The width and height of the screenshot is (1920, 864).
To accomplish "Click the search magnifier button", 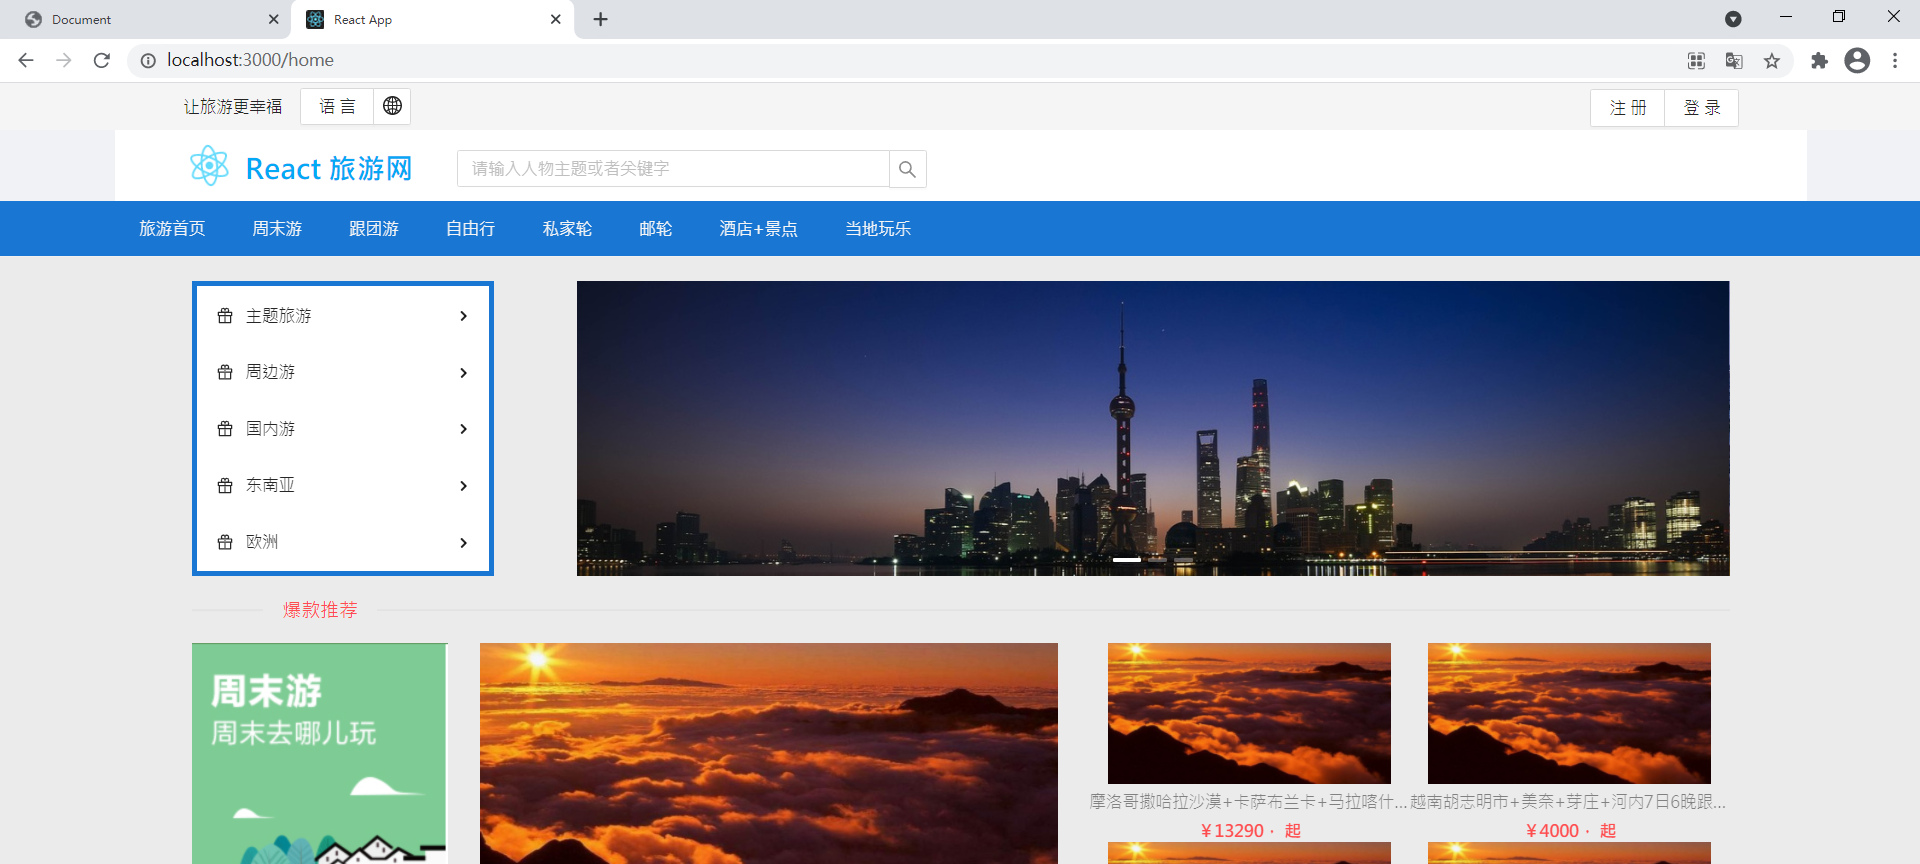I will coord(907,169).
